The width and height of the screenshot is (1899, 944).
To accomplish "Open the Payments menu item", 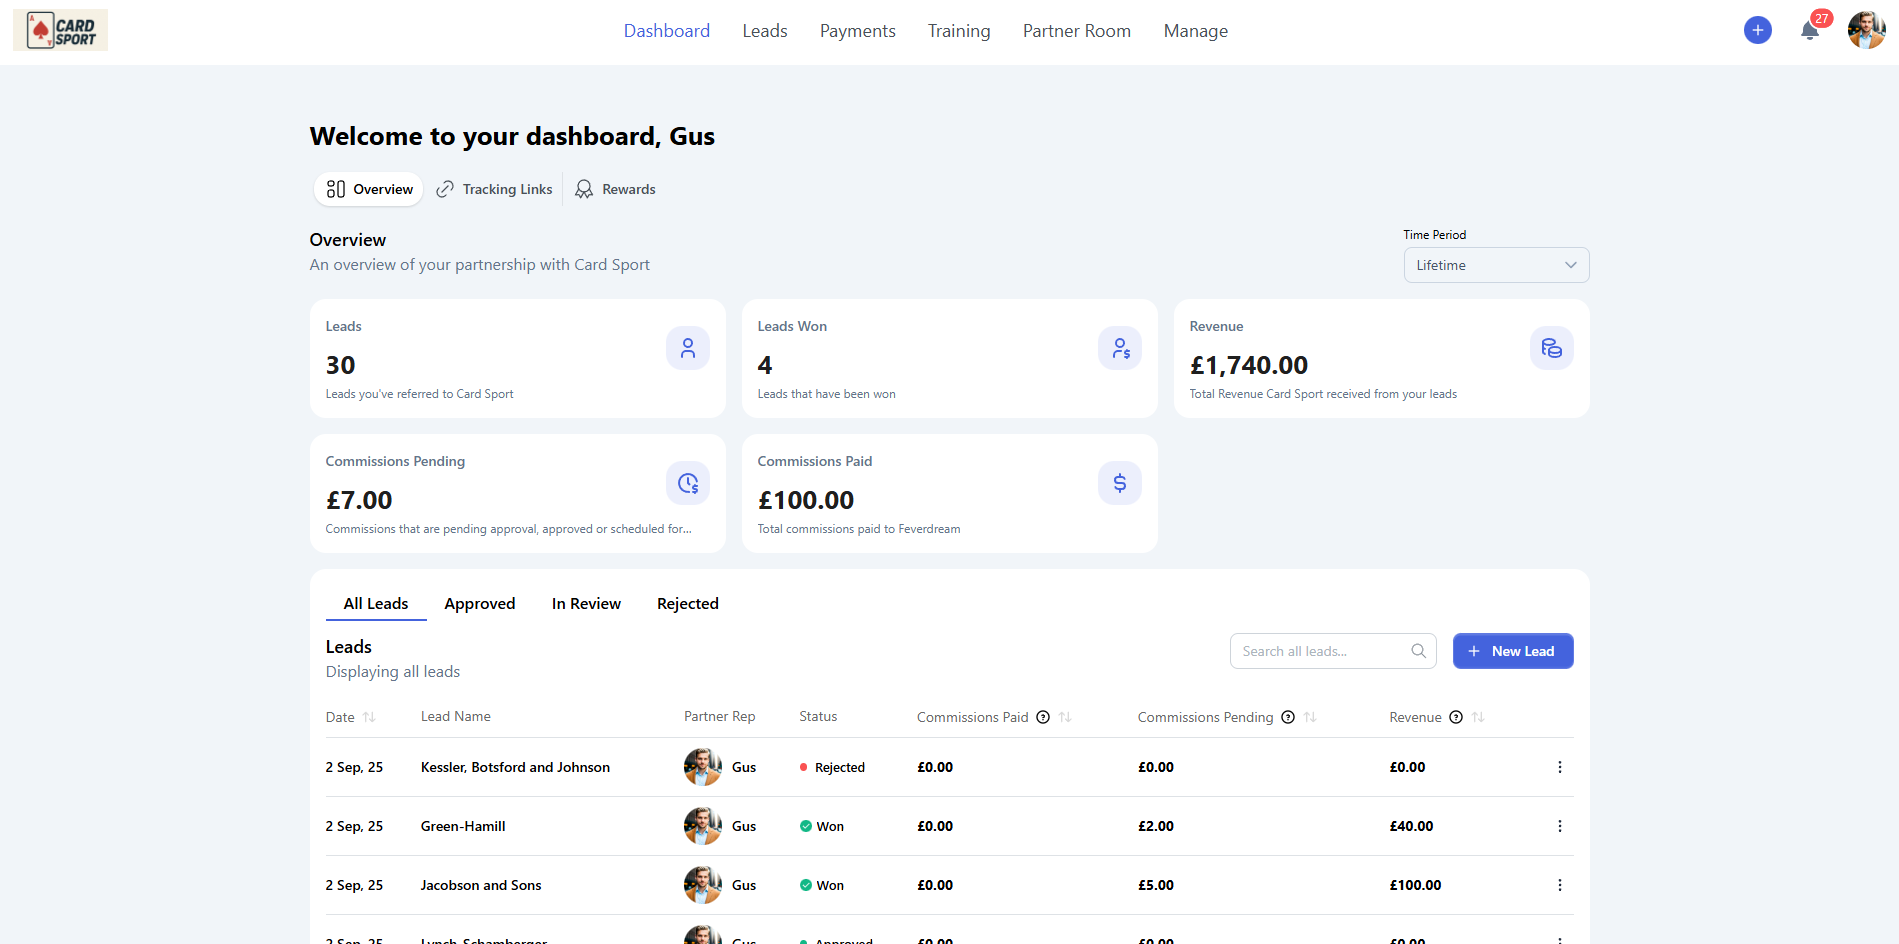I will tap(857, 31).
